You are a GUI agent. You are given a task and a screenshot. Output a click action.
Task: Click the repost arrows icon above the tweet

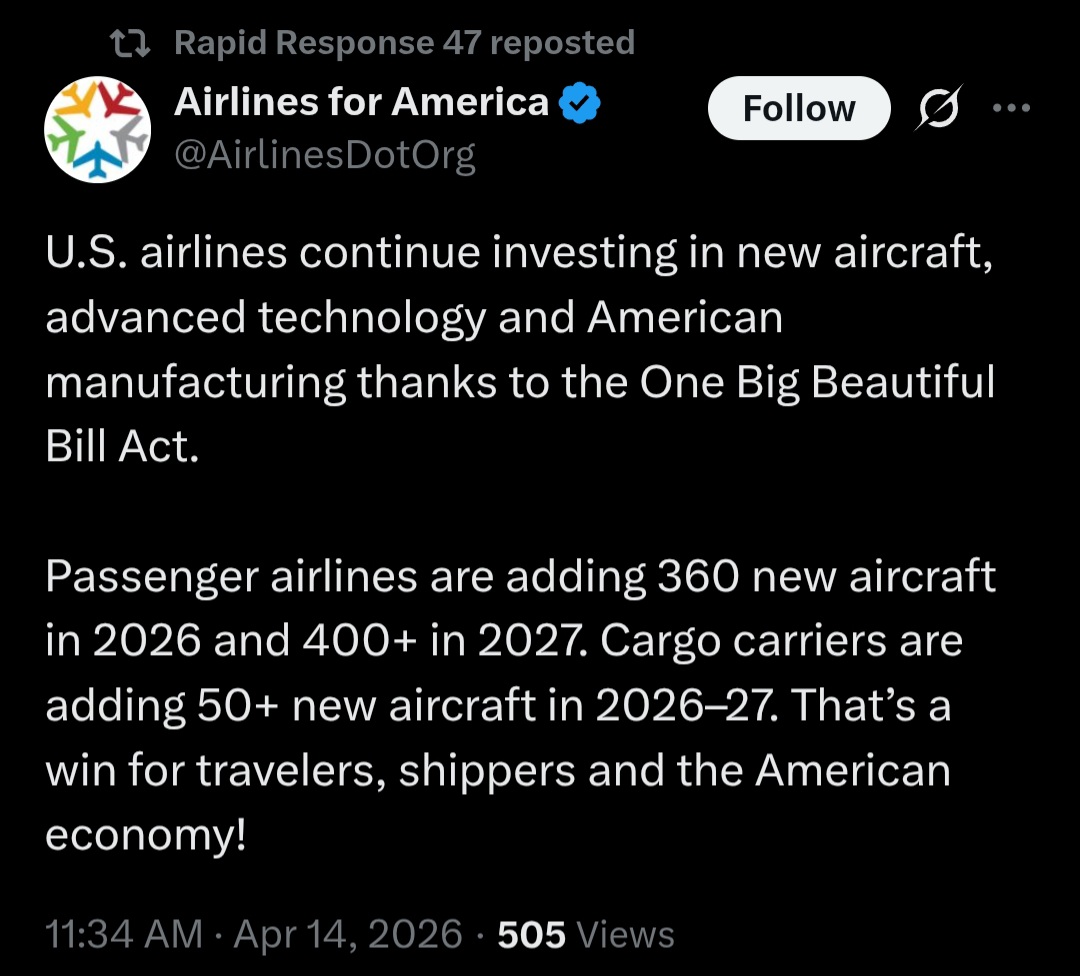click(x=129, y=43)
